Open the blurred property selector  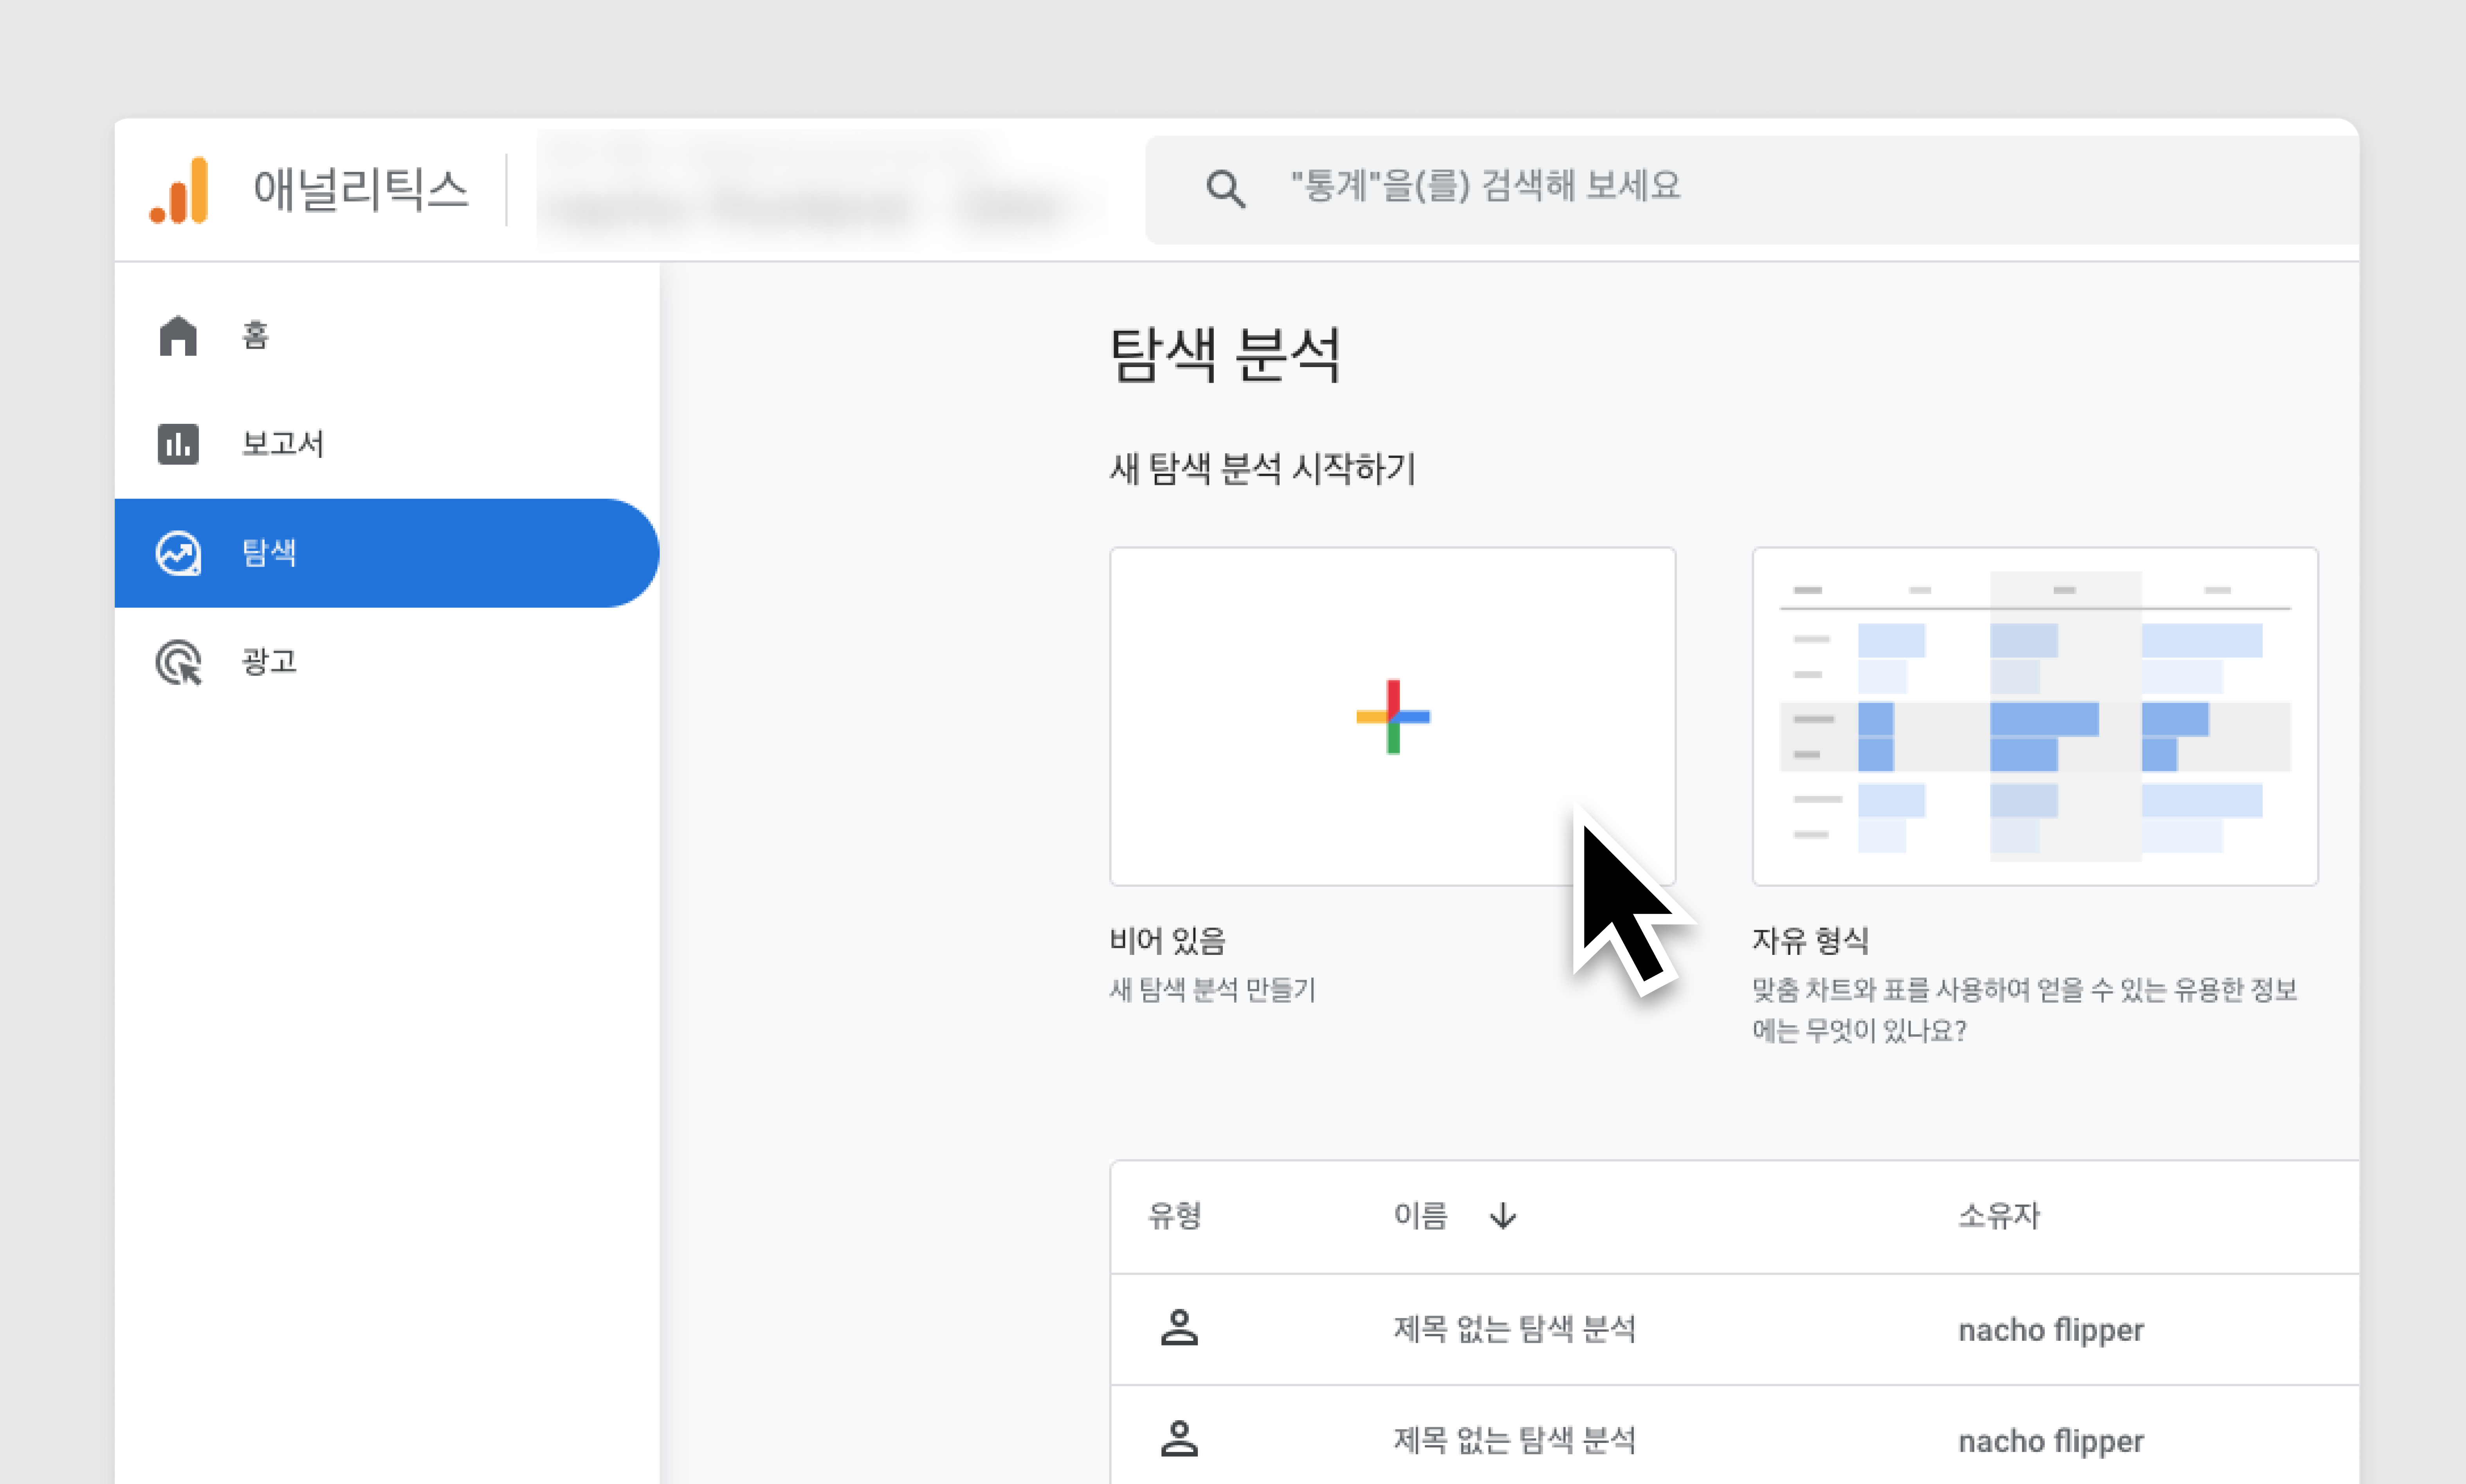[820, 190]
